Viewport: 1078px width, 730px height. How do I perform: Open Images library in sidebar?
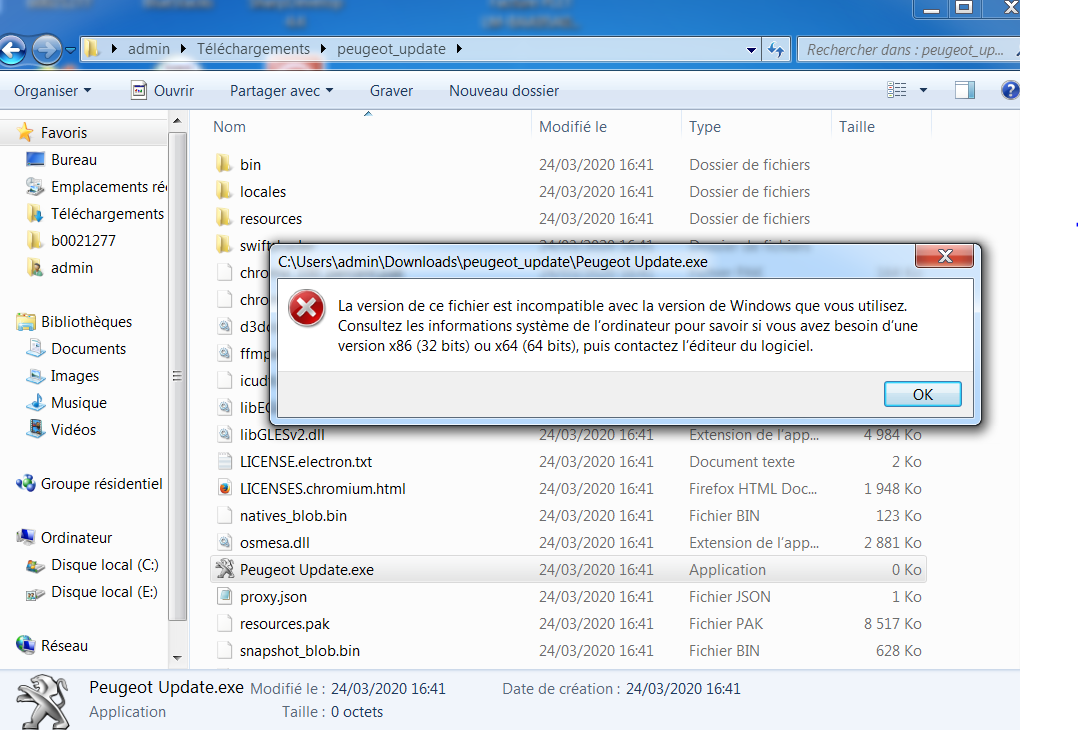coord(74,375)
